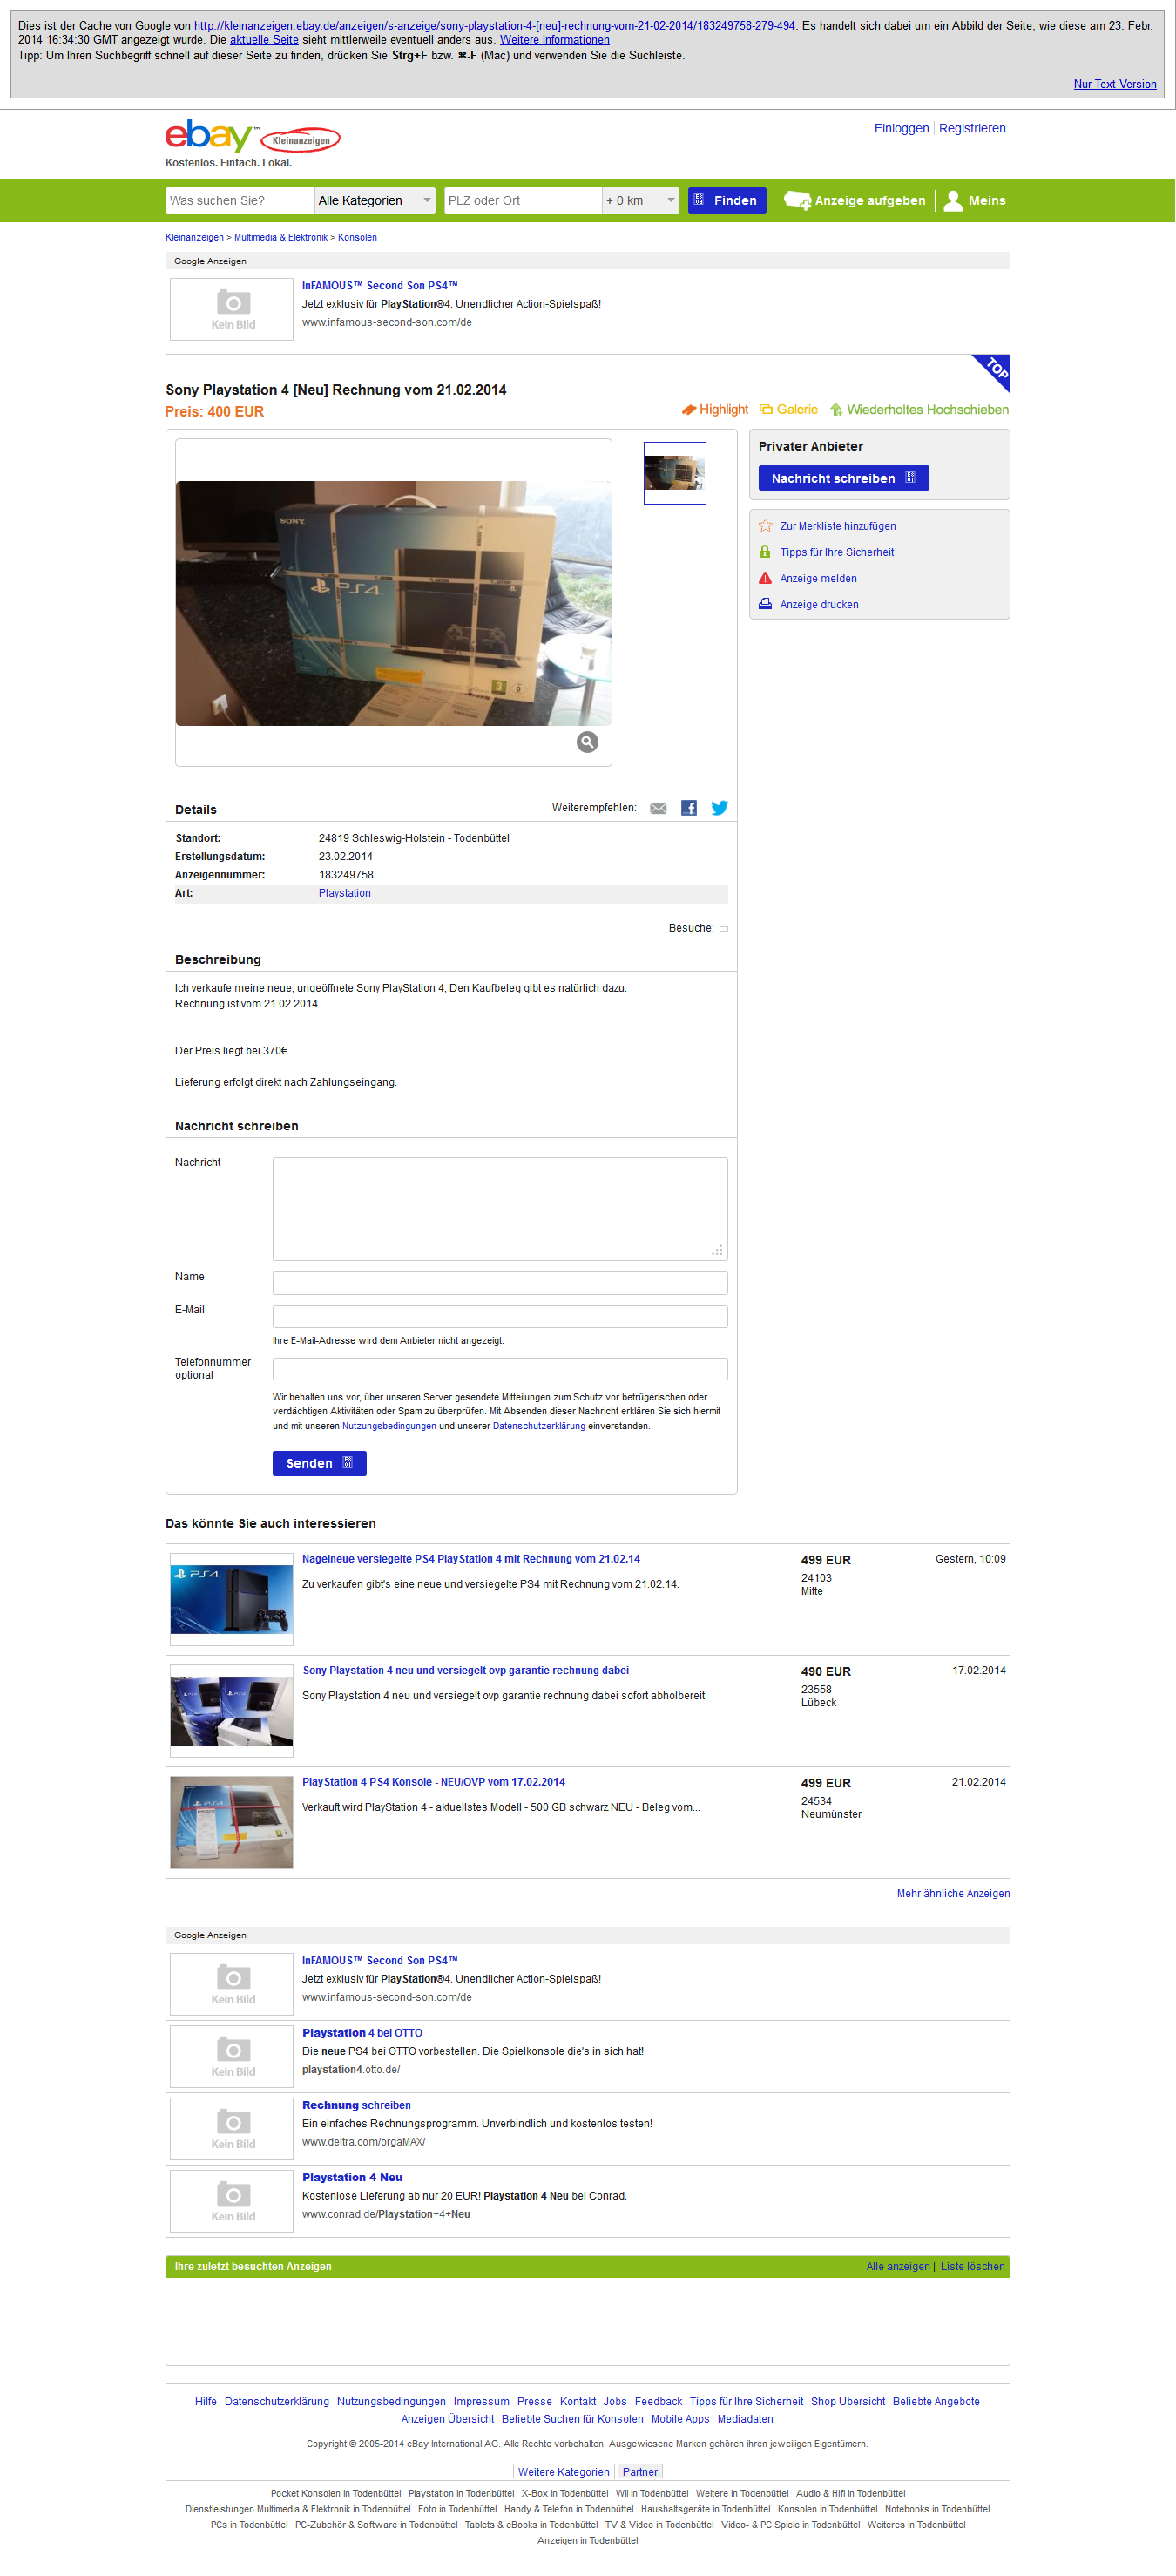Open the Einloggen link
1176x2576 pixels.
(x=901, y=128)
